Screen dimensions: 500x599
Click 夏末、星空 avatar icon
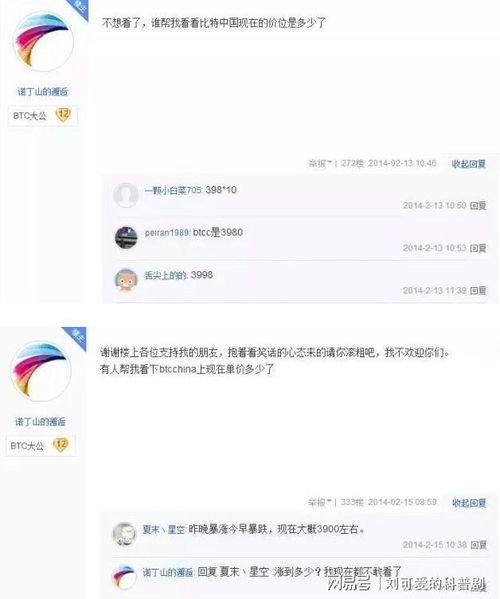125,534
